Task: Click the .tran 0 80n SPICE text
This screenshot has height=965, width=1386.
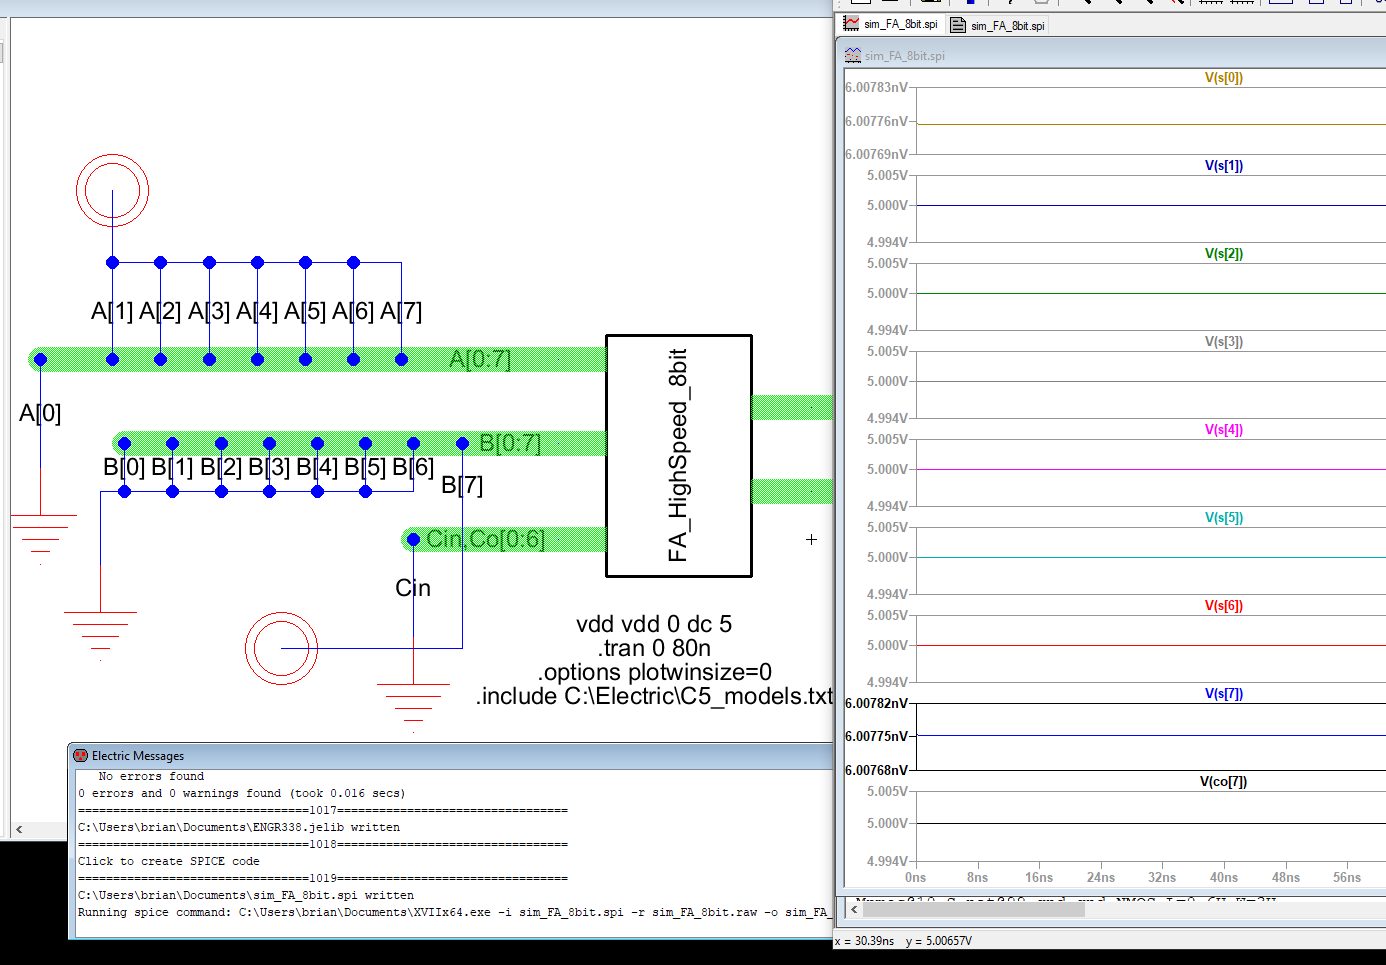Action: pyautogui.click(x=654, y=648)
